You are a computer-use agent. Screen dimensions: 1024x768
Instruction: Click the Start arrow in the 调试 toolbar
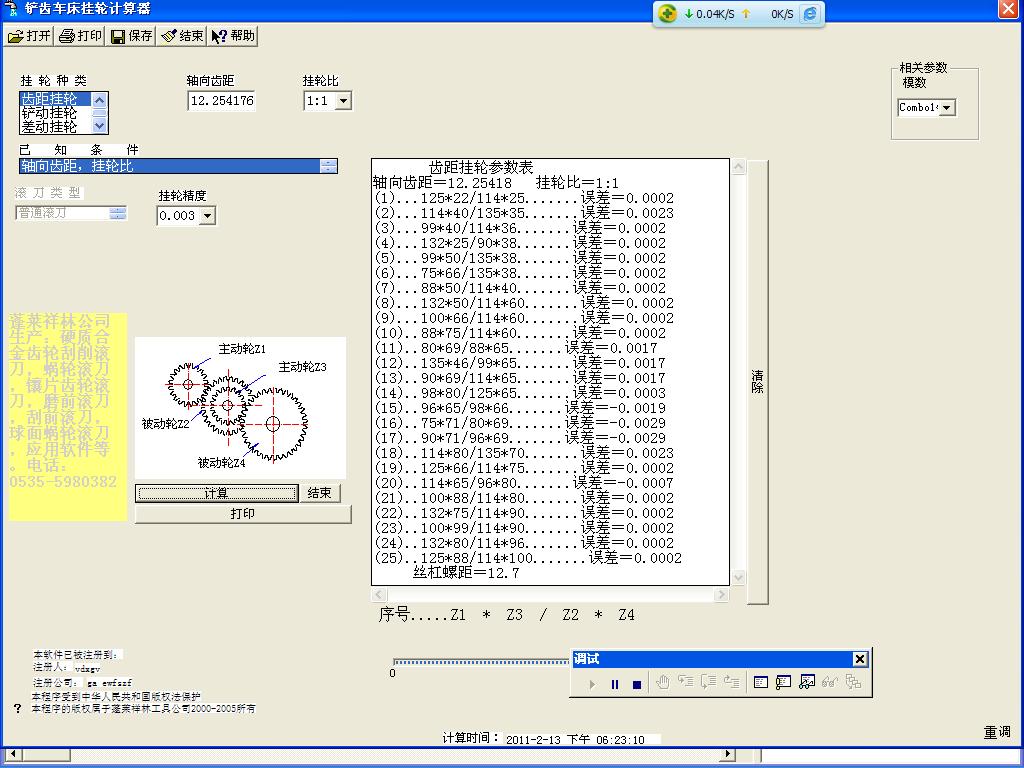592,684
